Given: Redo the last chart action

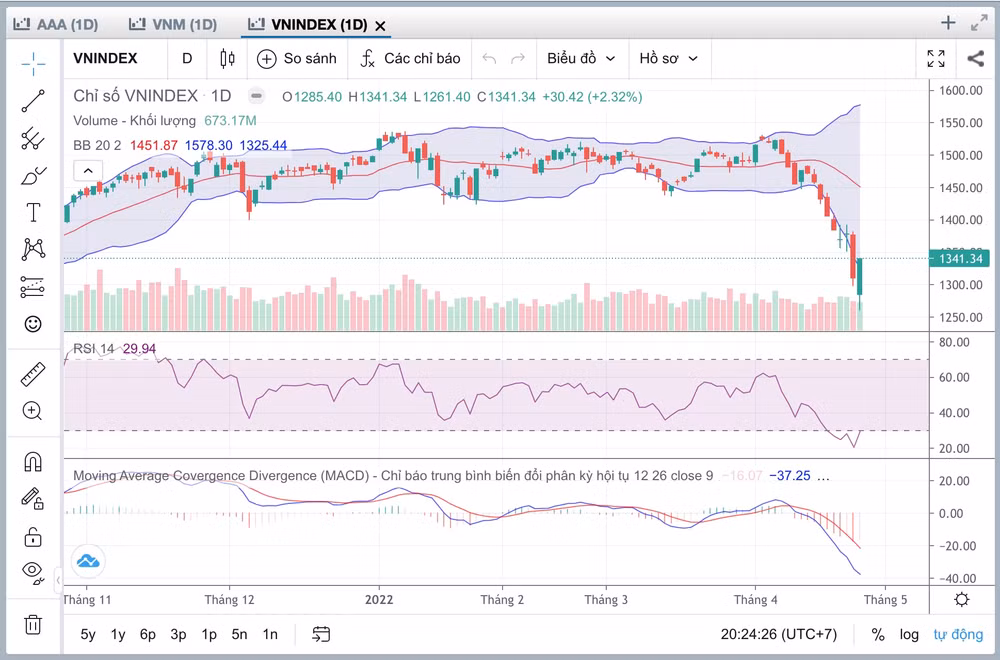Looking at the screenshot, I should (518, 59).
